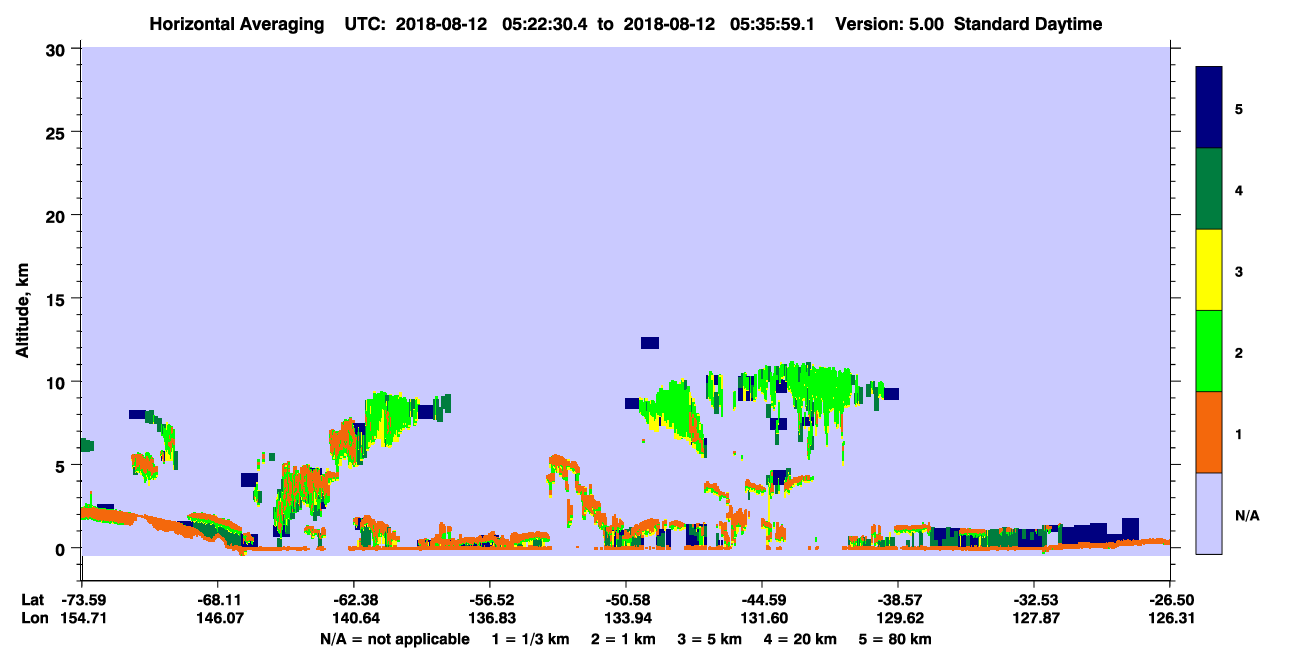Click legend text '1 = 1/3 km'
The width and height of the screenshot is (1300, 667).
530,639
